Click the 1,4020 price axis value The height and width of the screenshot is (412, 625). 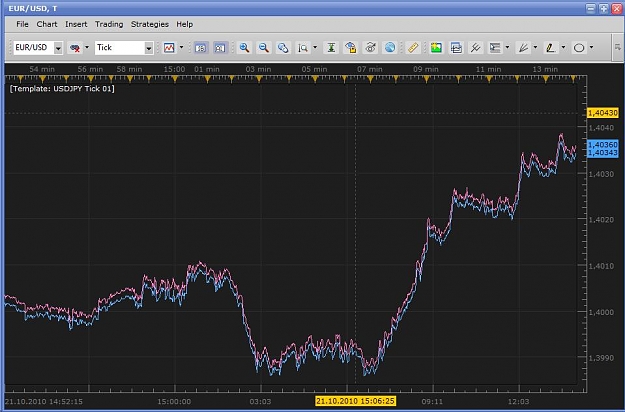click(601, 220)
